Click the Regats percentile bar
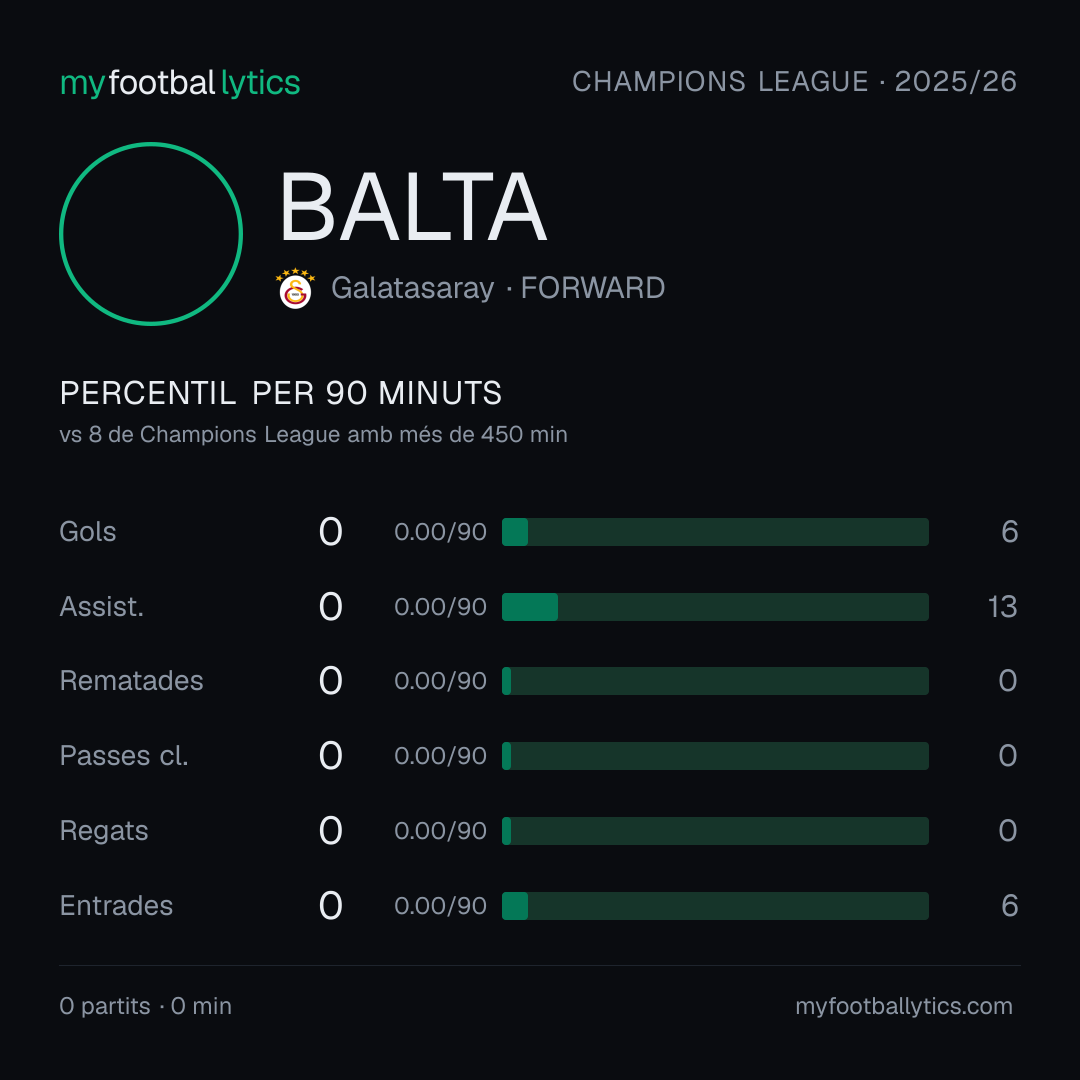The width and height of the screenshot is (1080, 1080). click(715, 831)
